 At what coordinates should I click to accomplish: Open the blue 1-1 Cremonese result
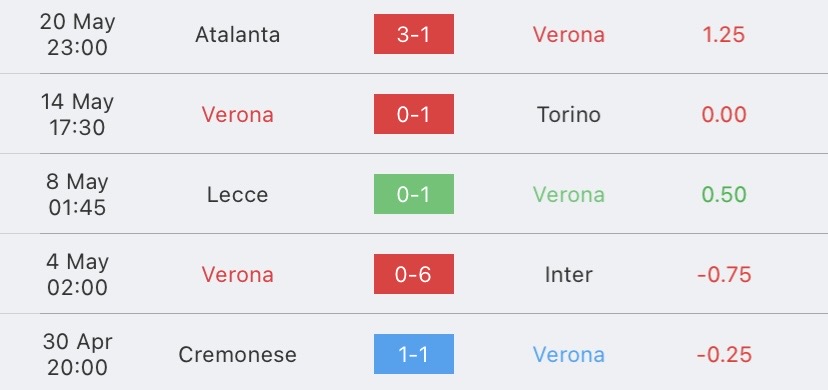(413, 354)
